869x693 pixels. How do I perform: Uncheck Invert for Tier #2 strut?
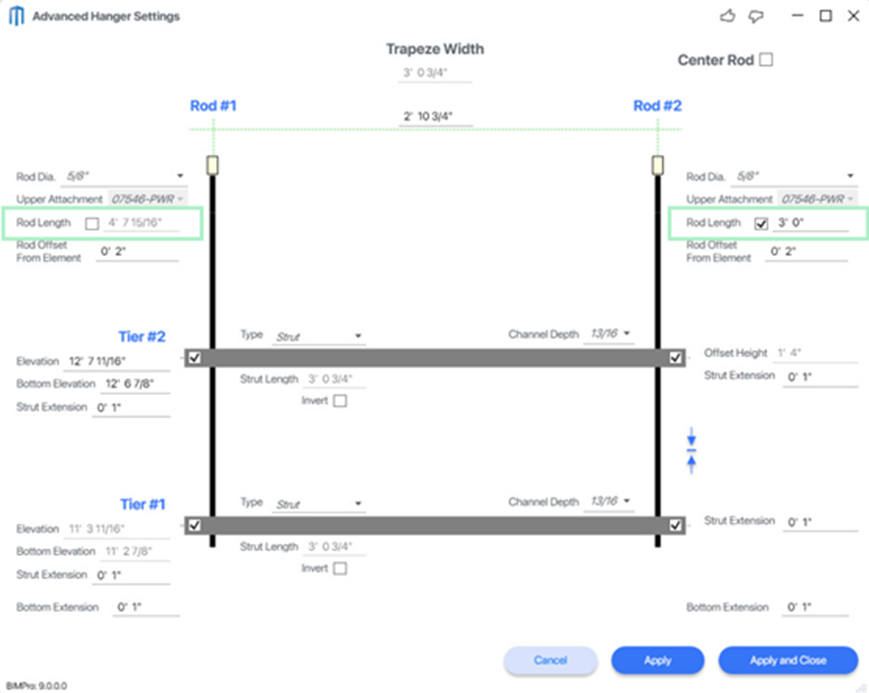pos(340,400)
